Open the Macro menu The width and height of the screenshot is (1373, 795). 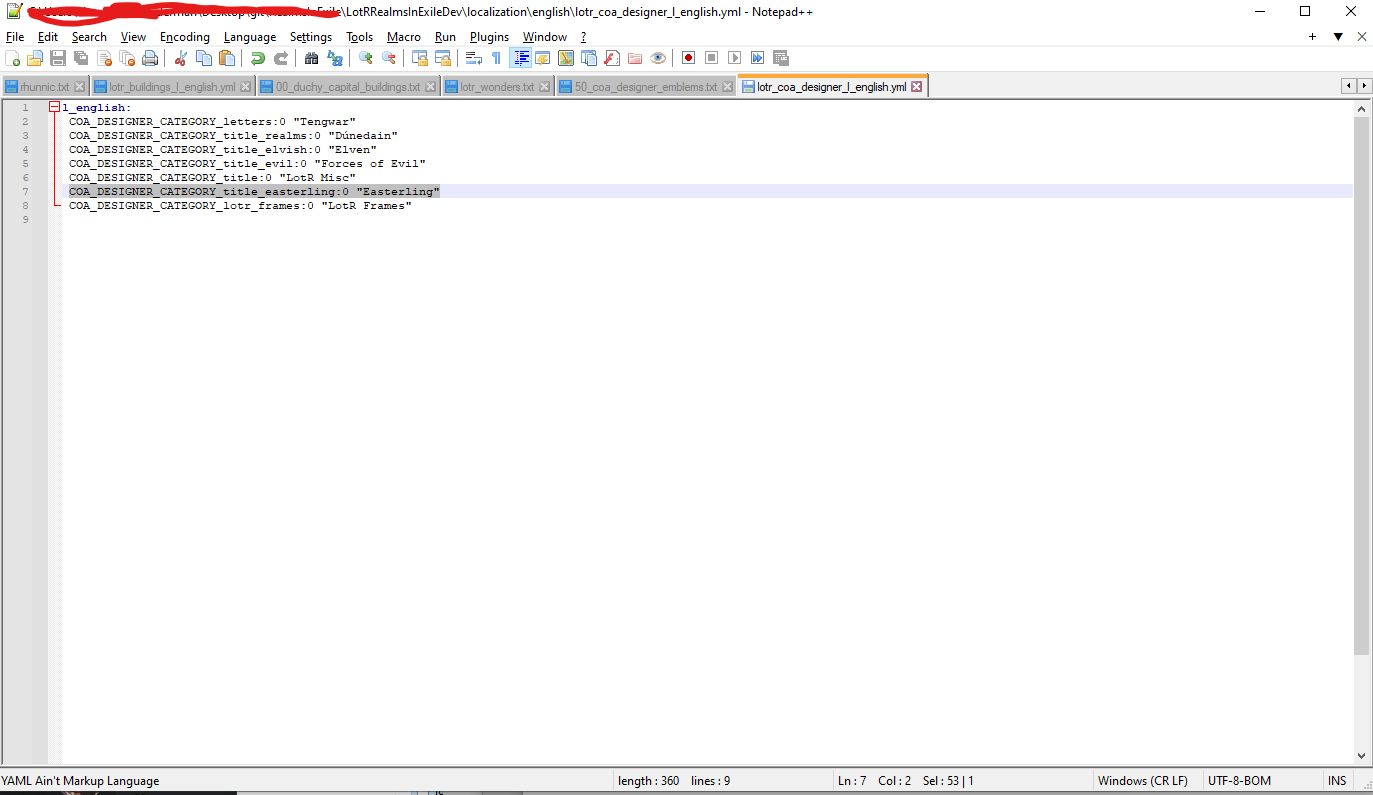(404, 37)
